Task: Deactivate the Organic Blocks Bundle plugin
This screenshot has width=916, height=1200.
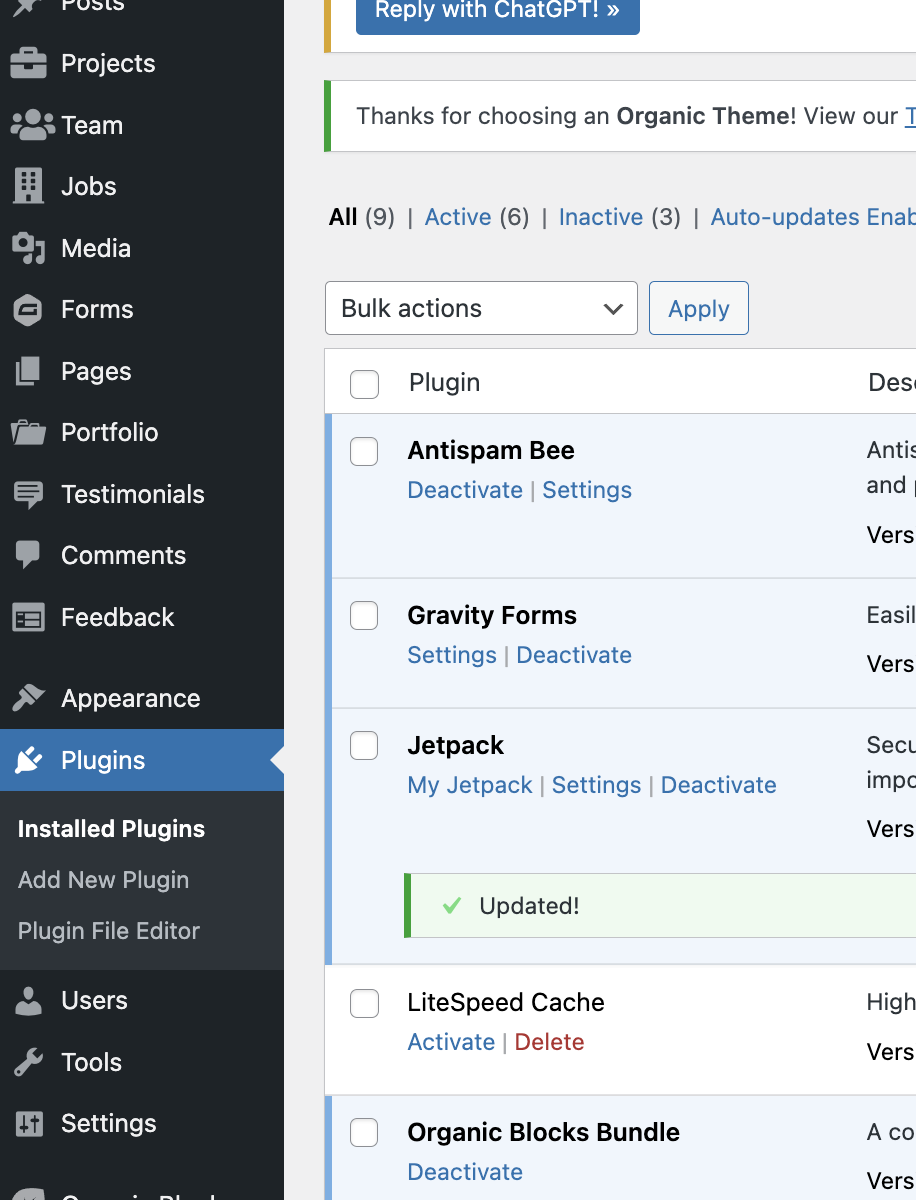Action: [x=465, y=1172]
